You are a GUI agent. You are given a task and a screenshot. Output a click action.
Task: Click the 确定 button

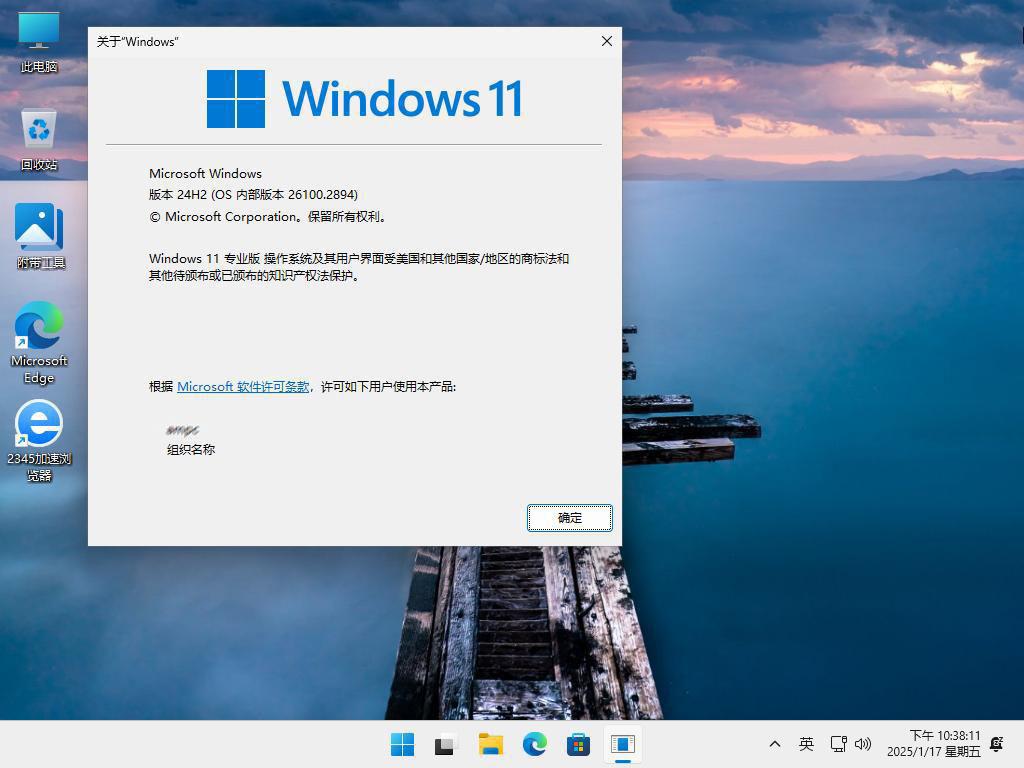tap(569, 518)
